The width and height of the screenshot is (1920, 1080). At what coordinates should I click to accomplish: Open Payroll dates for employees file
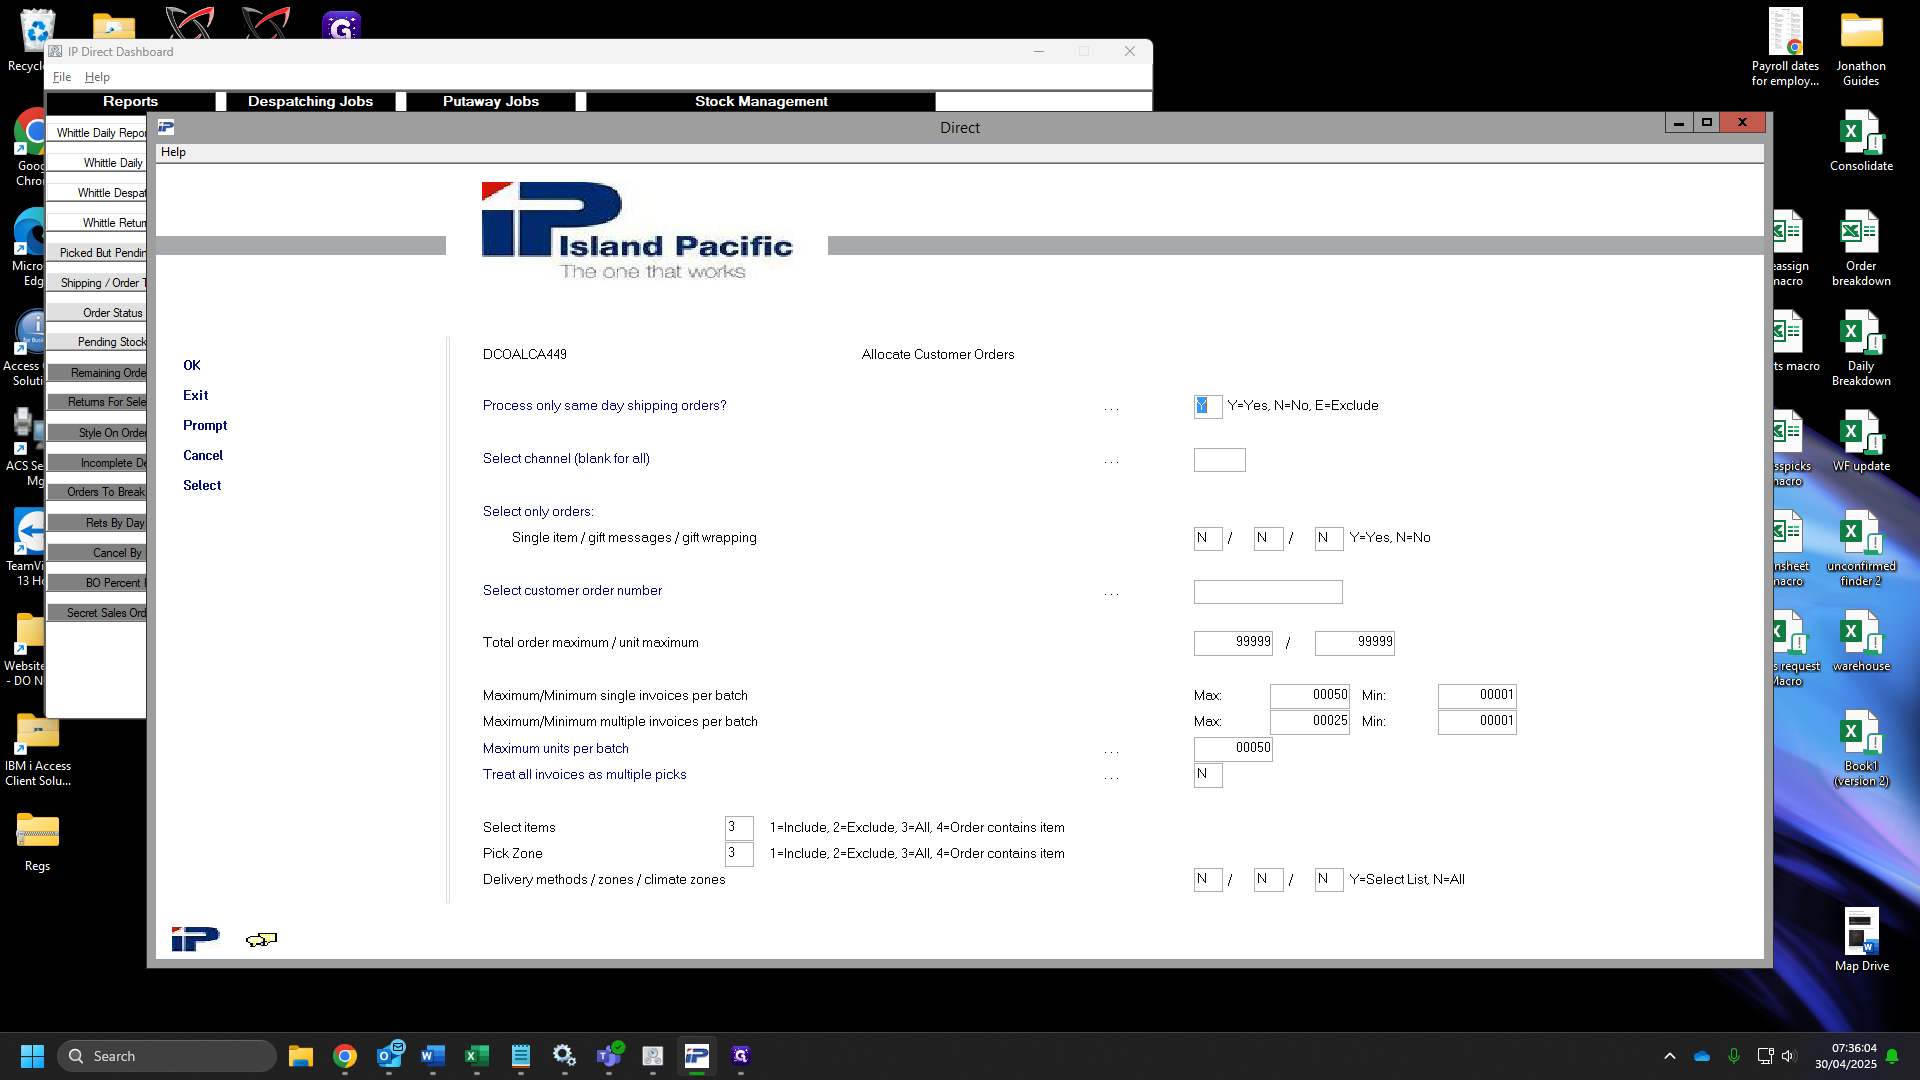click(1785, 48)
